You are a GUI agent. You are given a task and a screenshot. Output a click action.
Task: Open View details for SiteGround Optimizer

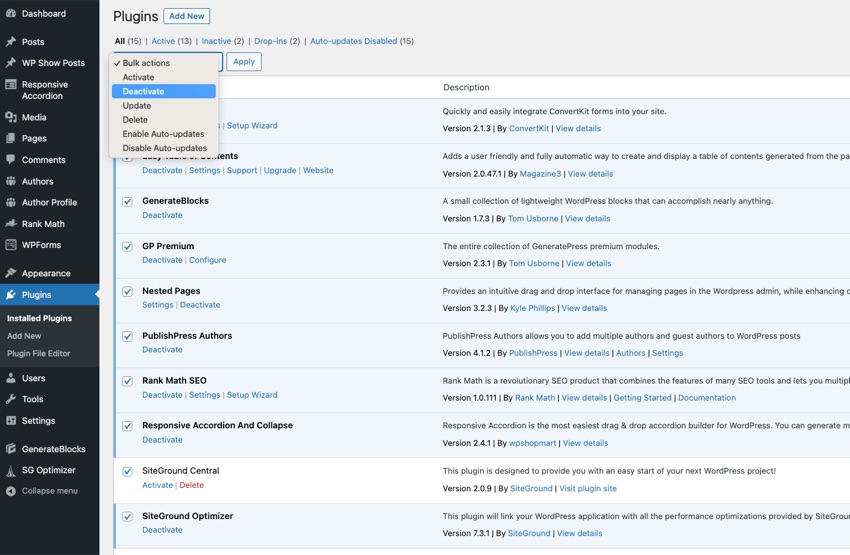579,533
